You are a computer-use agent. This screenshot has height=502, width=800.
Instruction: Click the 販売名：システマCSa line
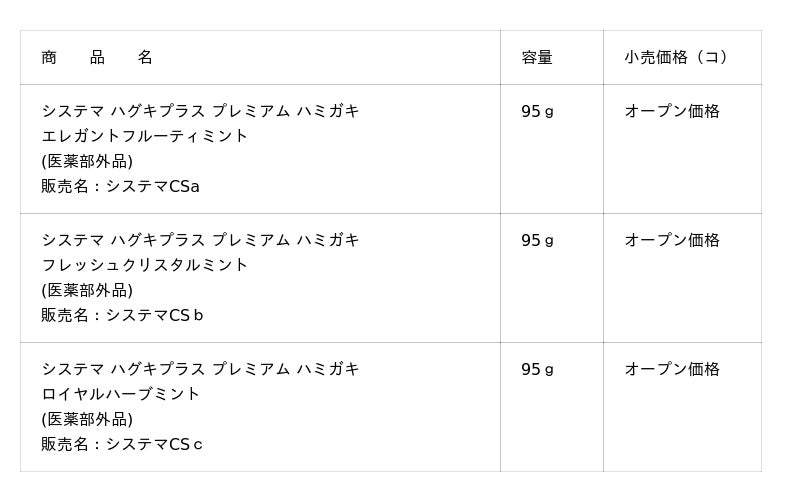pos(121,186)
